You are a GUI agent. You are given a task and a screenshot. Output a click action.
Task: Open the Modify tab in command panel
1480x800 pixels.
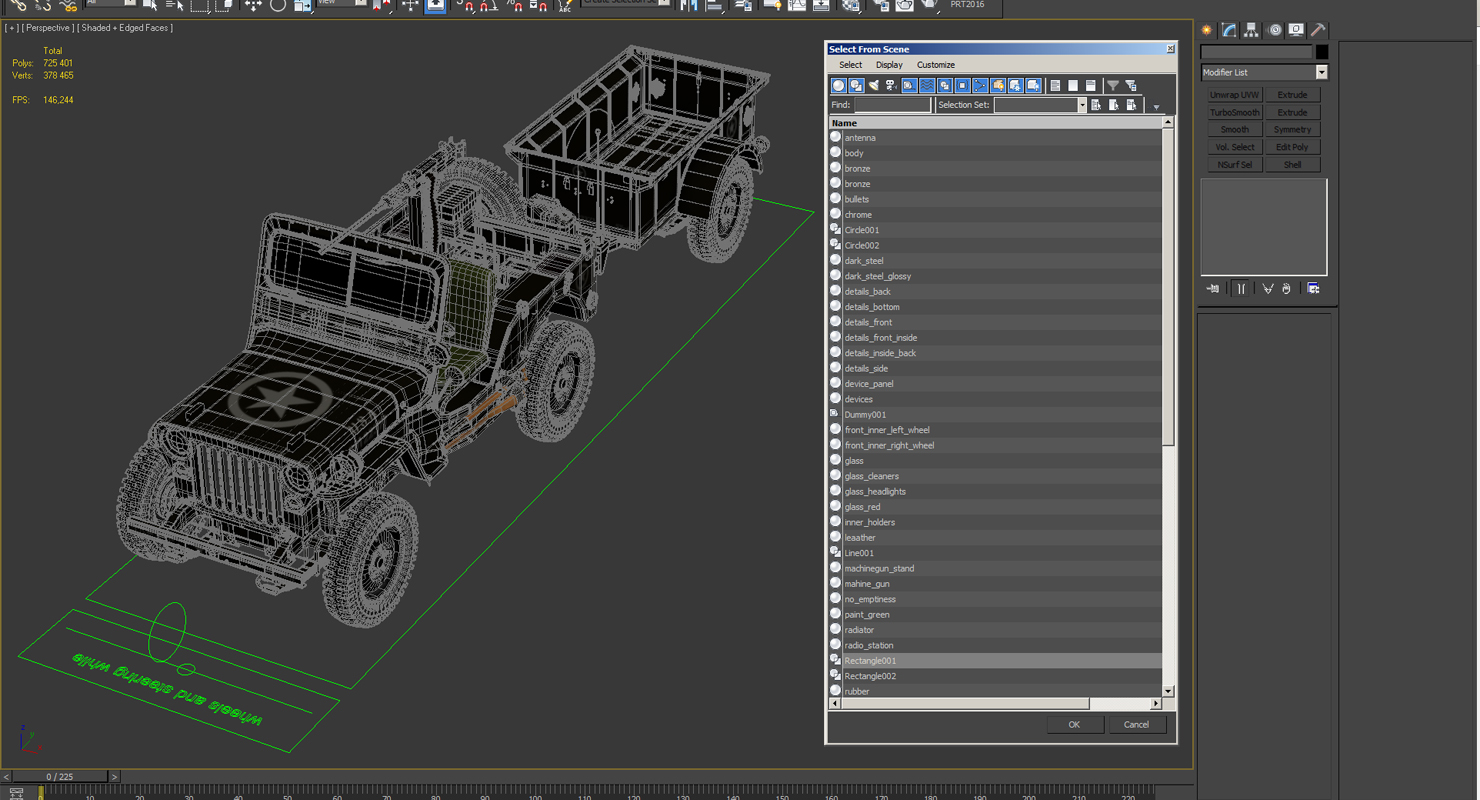[1229, 30]
